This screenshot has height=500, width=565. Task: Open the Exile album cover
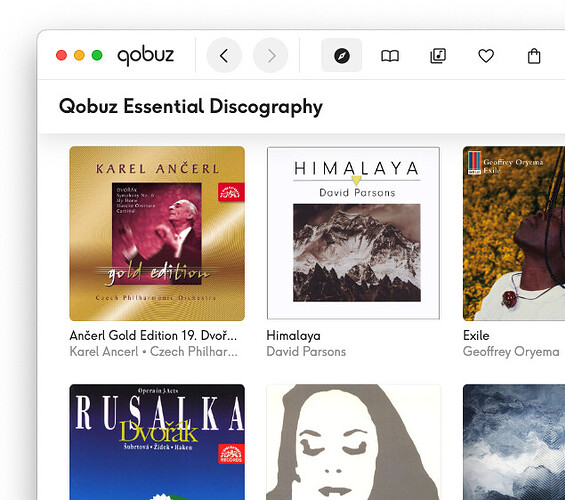point(514,233)
